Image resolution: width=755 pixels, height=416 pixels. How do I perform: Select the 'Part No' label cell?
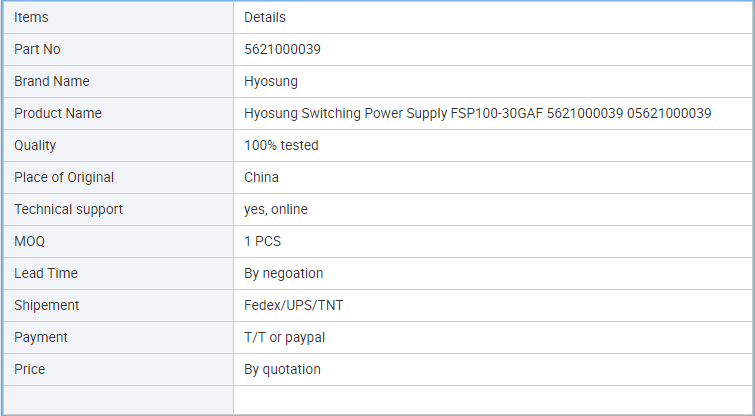tap(38, 49)
